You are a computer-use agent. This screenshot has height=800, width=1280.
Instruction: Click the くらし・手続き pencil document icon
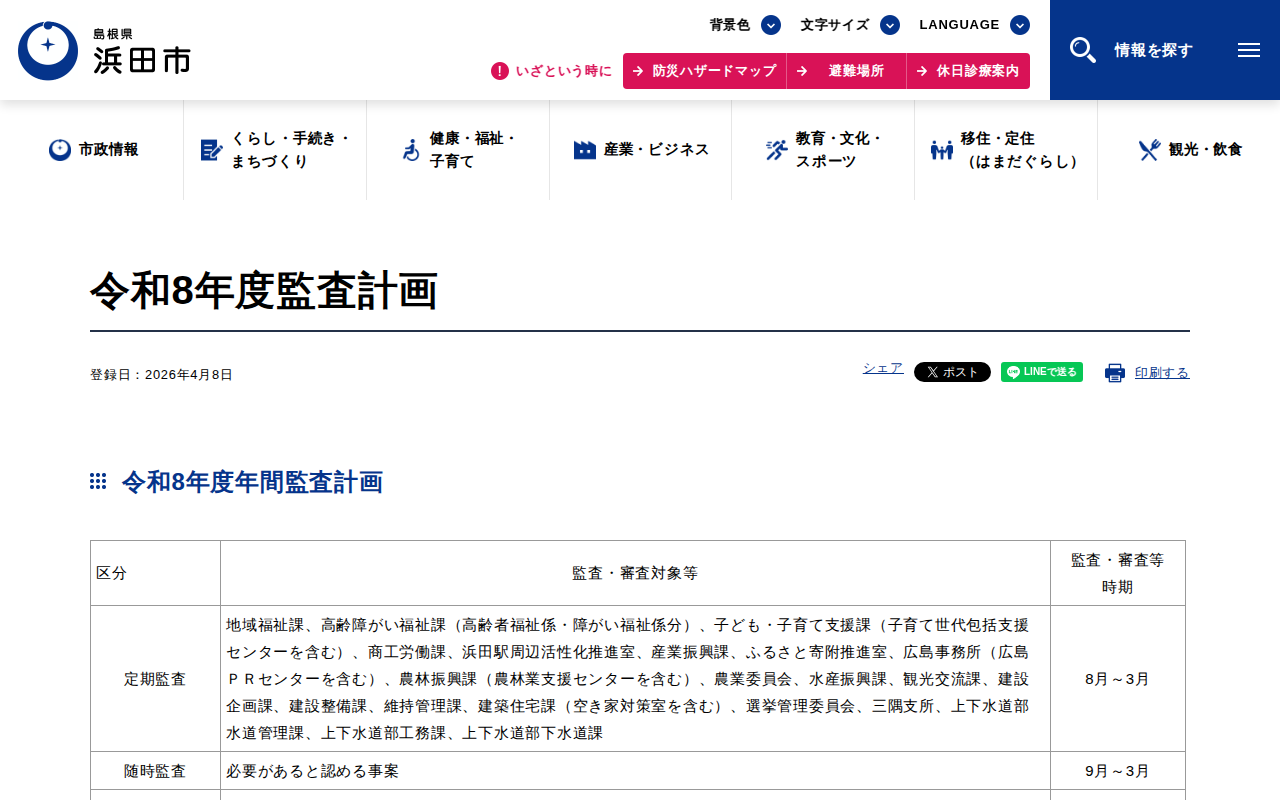click(x=211, y=150)
